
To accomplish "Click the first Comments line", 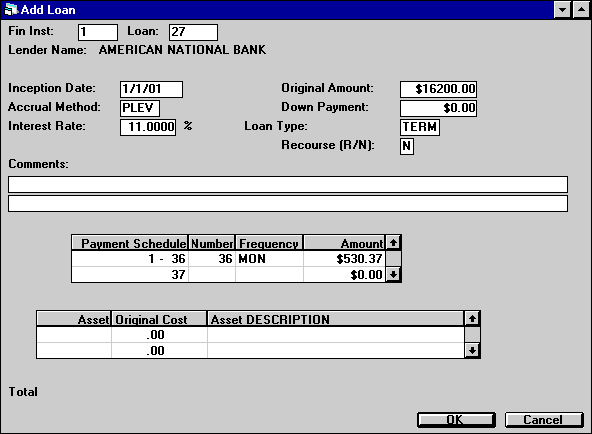I will (288, 185).
